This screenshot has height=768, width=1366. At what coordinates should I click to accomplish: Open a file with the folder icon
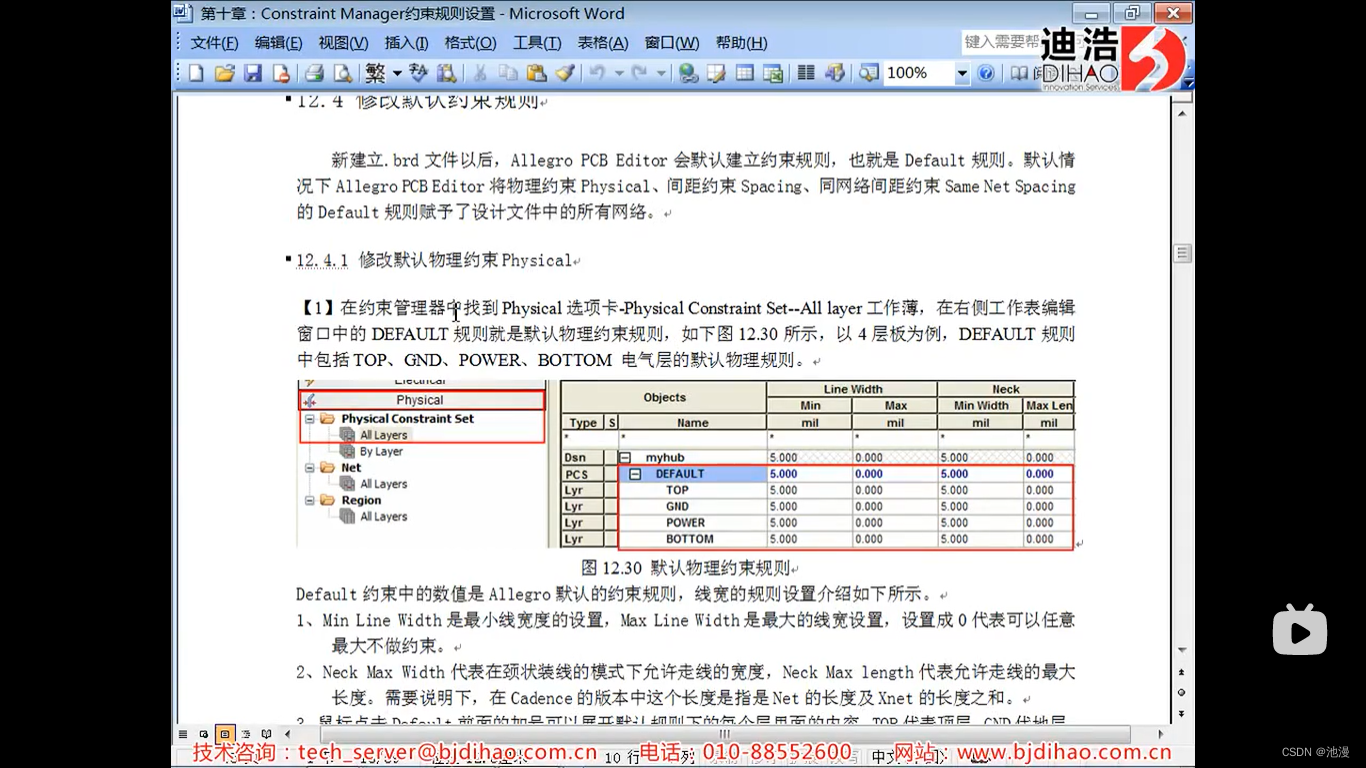225,73
